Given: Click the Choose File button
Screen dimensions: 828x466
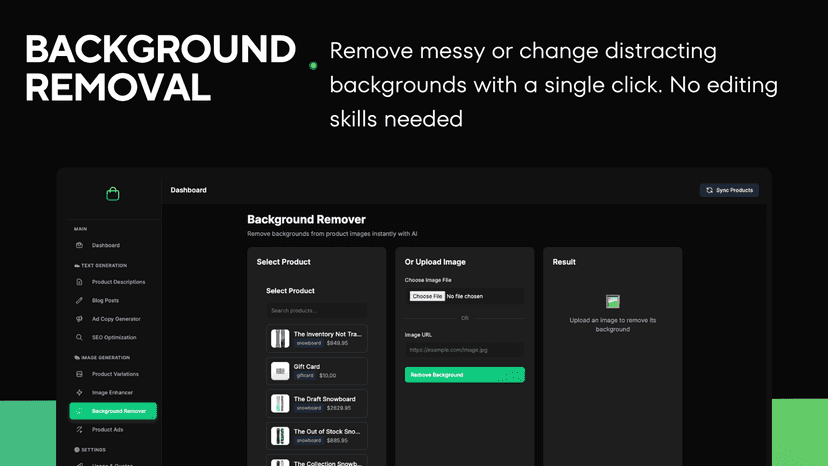Looking at the screenshot, I should pyautogui.click(x=427, y=296).
